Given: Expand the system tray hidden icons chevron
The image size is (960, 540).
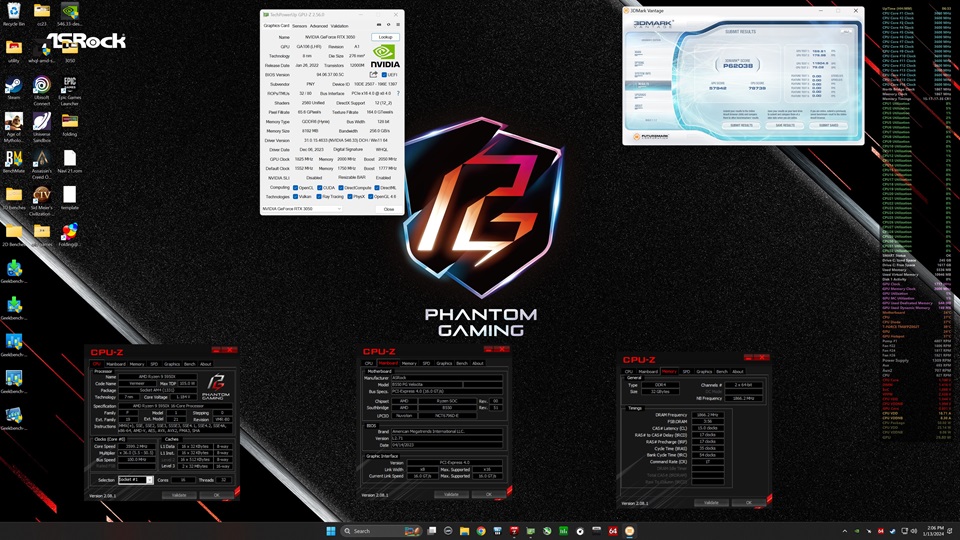Looking at the screenshot, I should pyautogui.click(x=845, y=531).
